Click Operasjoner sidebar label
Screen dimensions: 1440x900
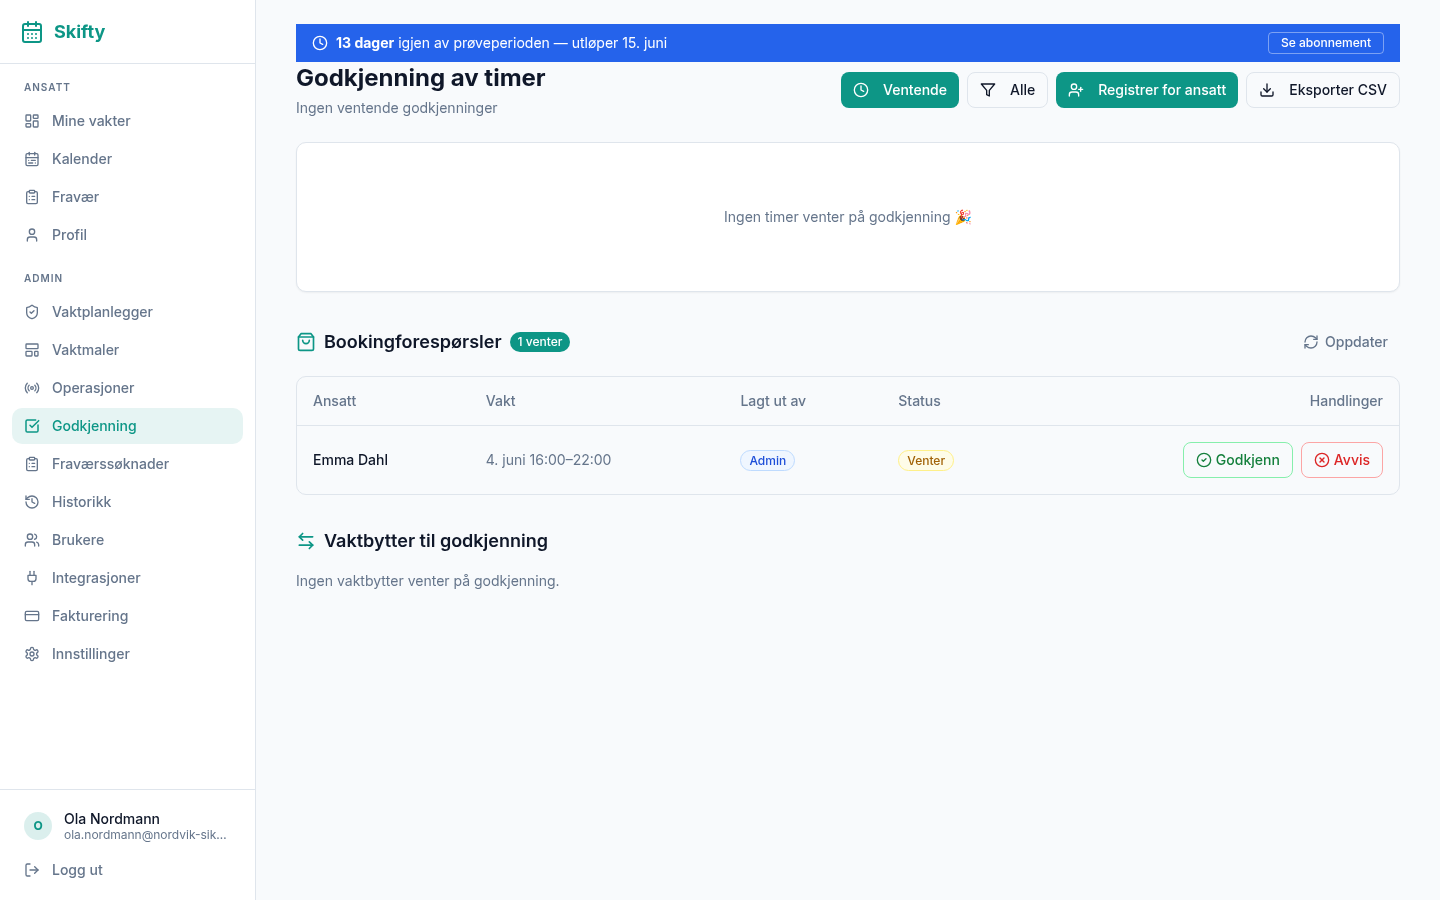tap(93, 388)
